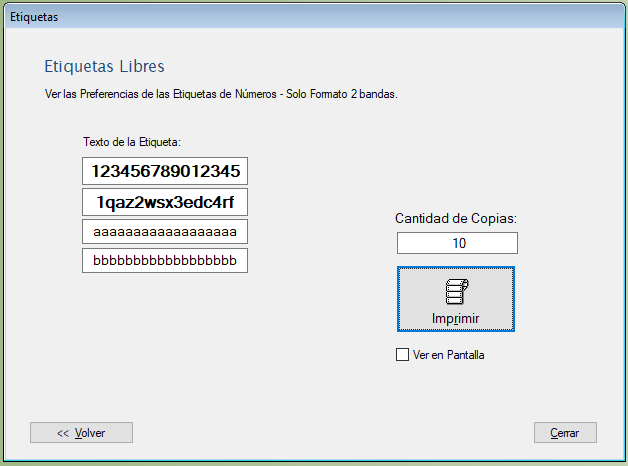Focus the field containing 123456789012345
Screen dimensions: 628x466
pos(165,171)
